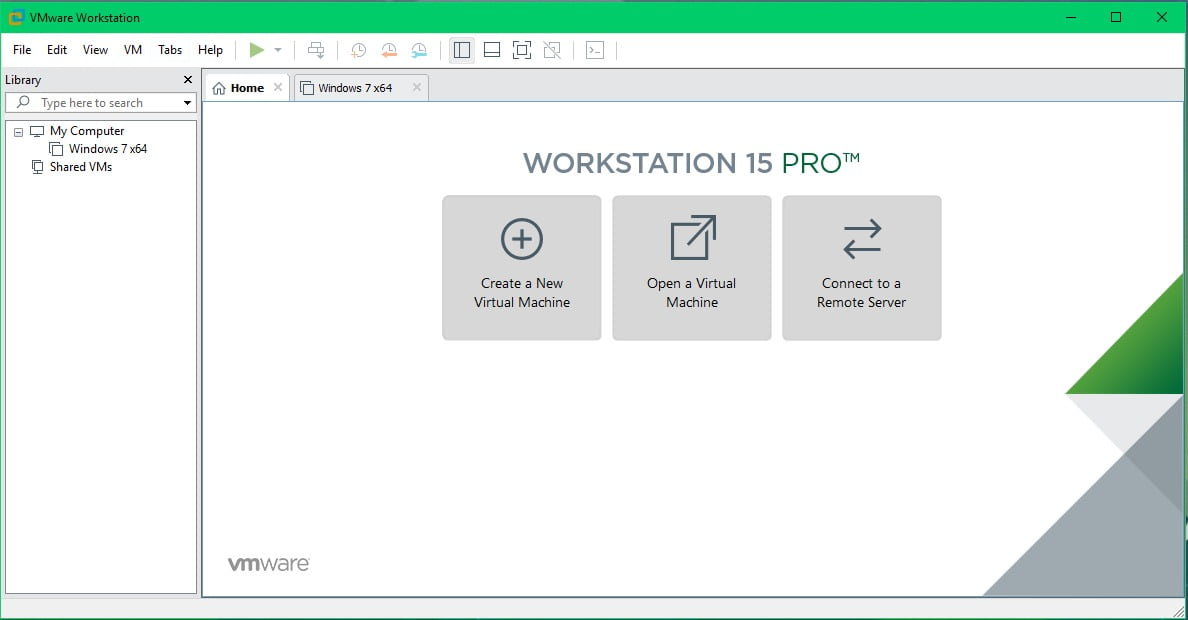1188x620 pixels.
Task: Close the Home tab
Action: coord(278,87)
